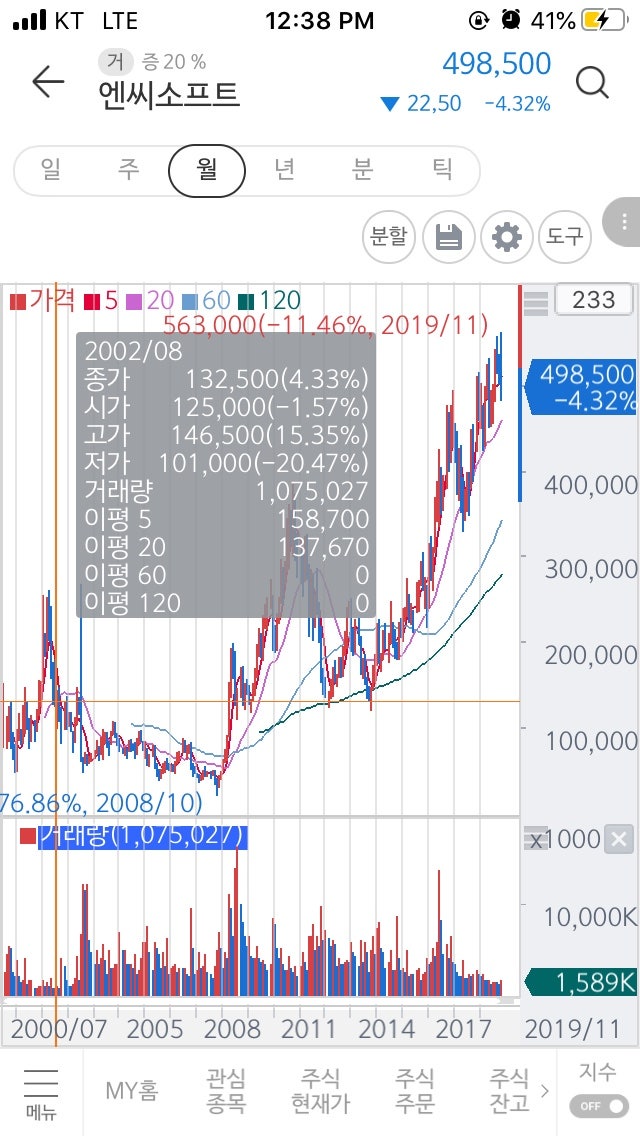Open 관심종목 watchlist
640x1136 pixels.
225,1091
